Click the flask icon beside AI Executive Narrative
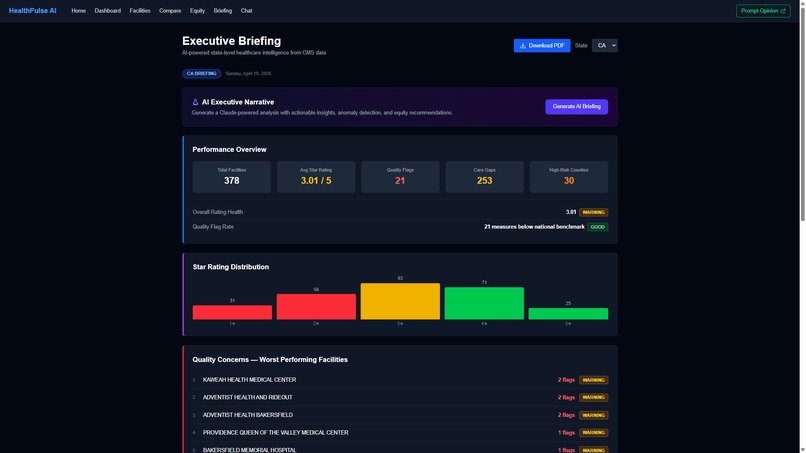Image resolution: width=806 pixels, height=453 pixels. [195, 102]
